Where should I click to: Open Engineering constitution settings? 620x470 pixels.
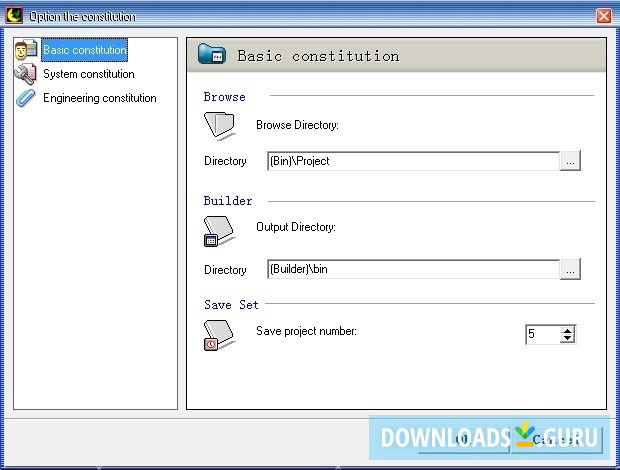[100, 98]
